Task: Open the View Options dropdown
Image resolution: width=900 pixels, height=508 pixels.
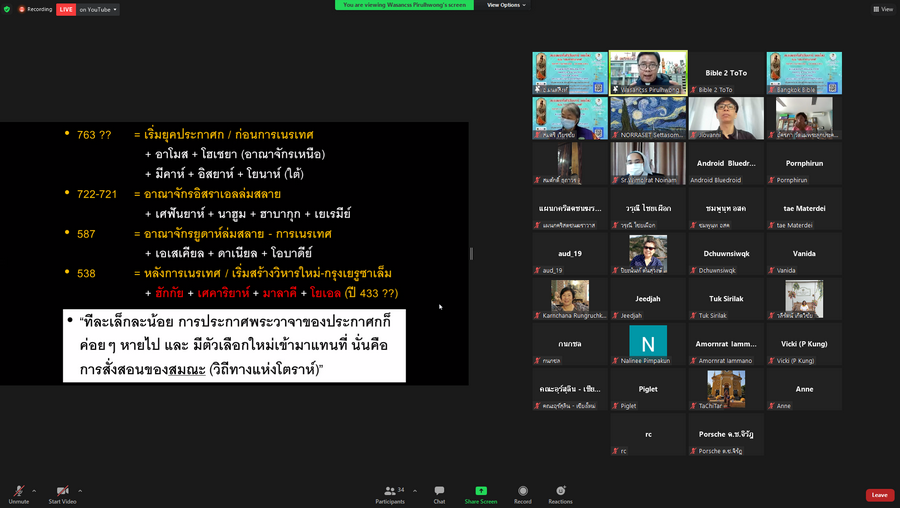Action: coord(506,5)
